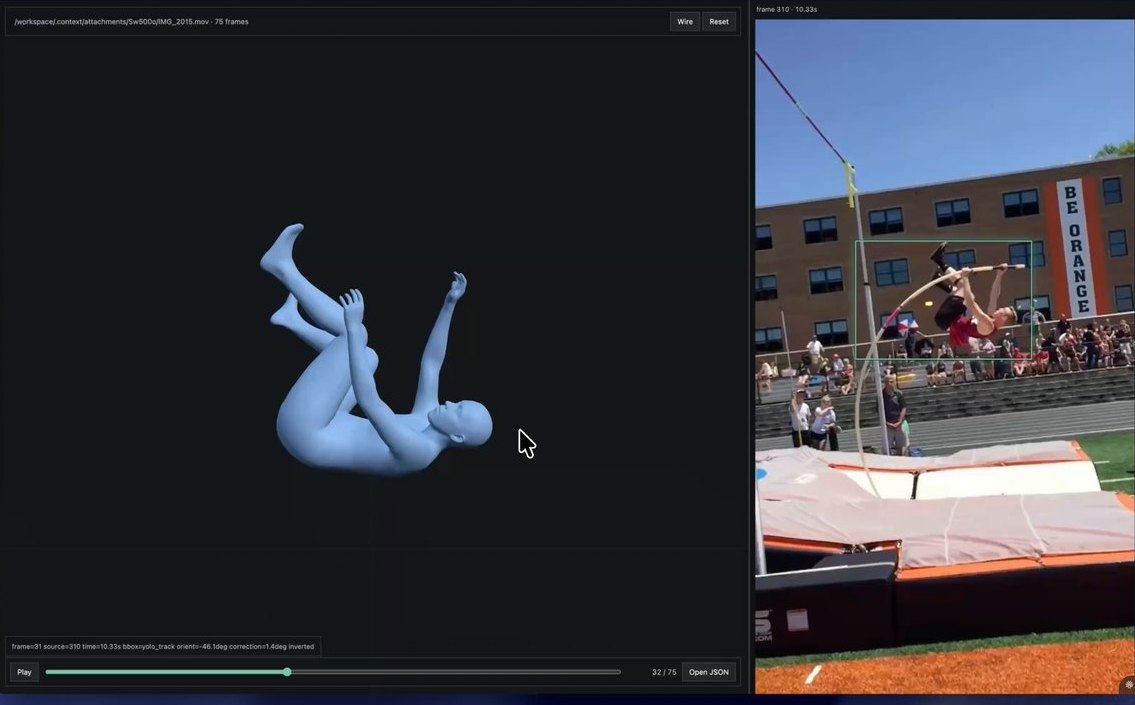Screen dimensions: 1135x705
Task: Toggle Wire mesh view button
Action: (x=685, y=22)
